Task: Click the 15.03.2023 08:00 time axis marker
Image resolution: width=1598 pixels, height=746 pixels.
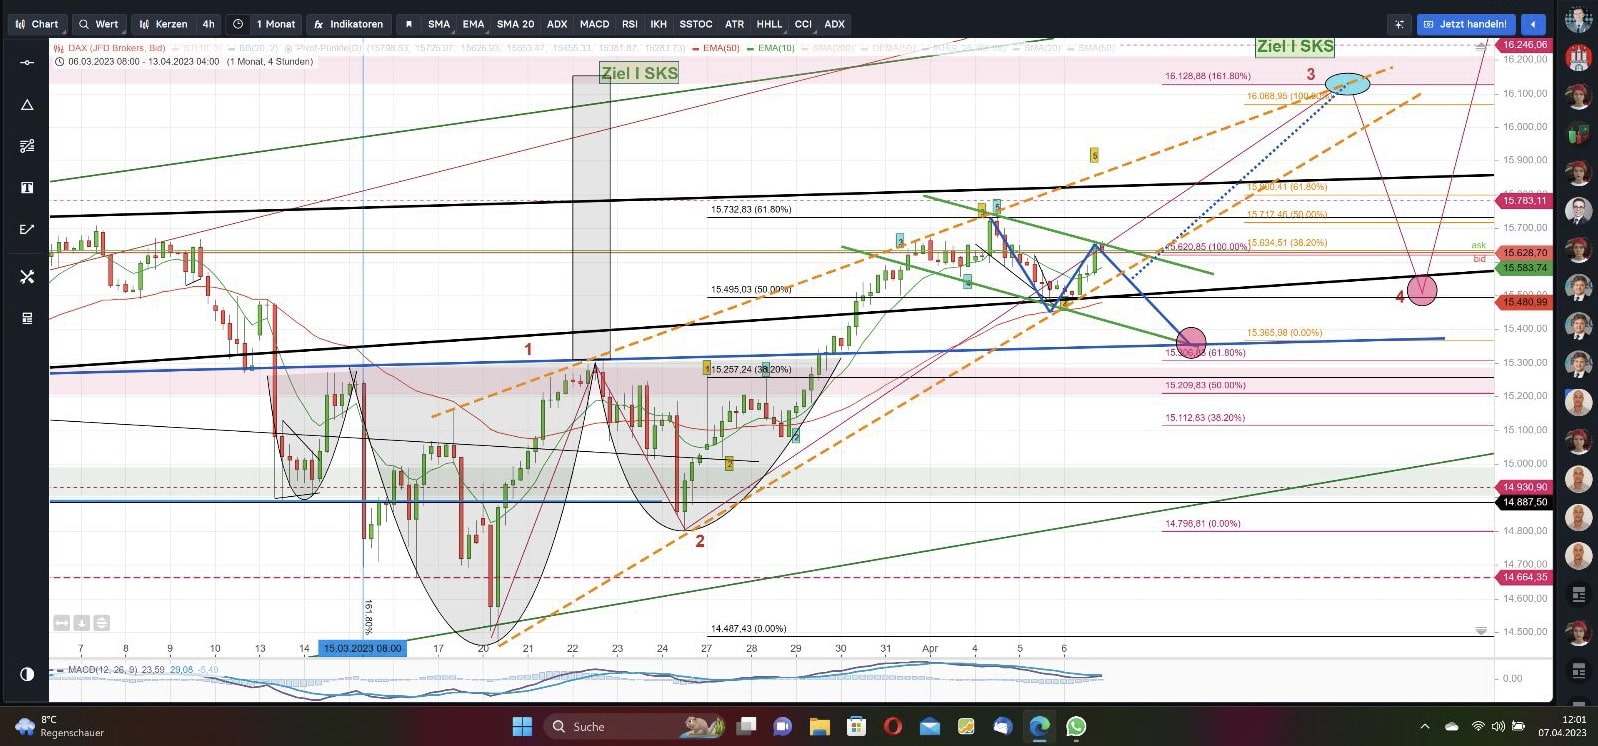Action: point(362,648)
